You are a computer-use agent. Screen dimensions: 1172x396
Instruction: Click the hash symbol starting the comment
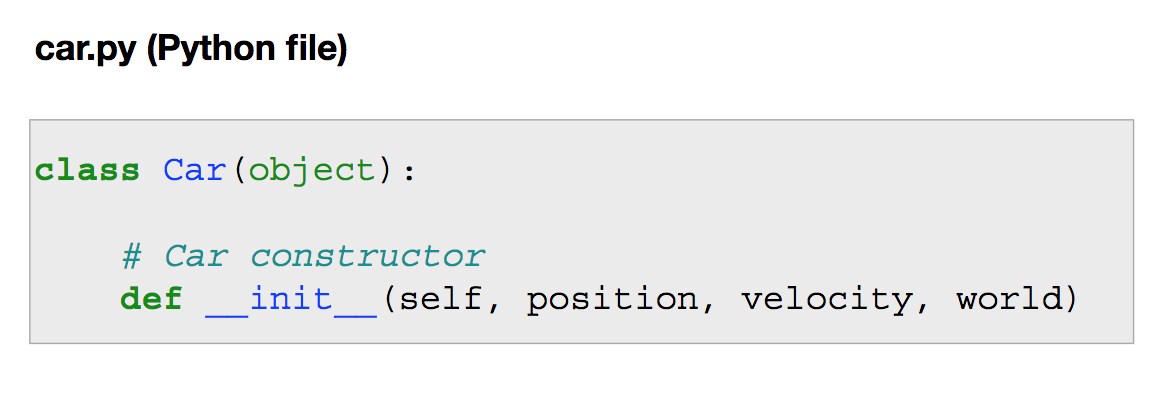tap(131, 257)
